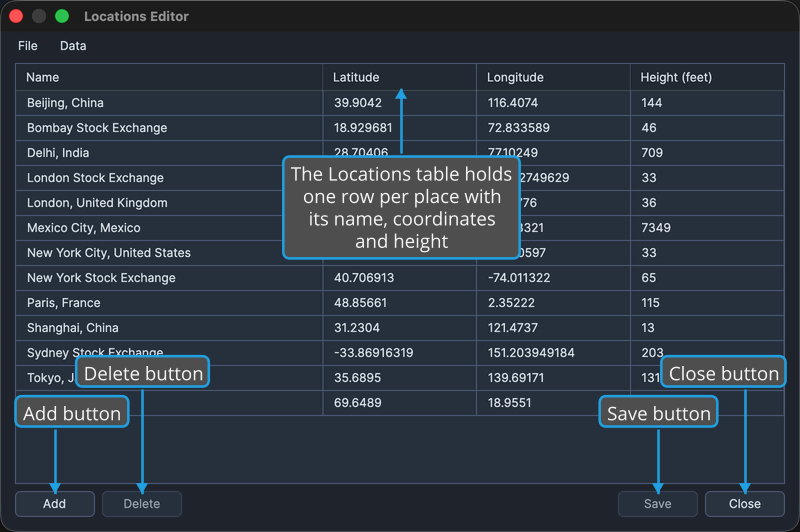Select the London Stock Exchange name cell
The width and height of the screenshot is (800, 532).
pos(169,178)
